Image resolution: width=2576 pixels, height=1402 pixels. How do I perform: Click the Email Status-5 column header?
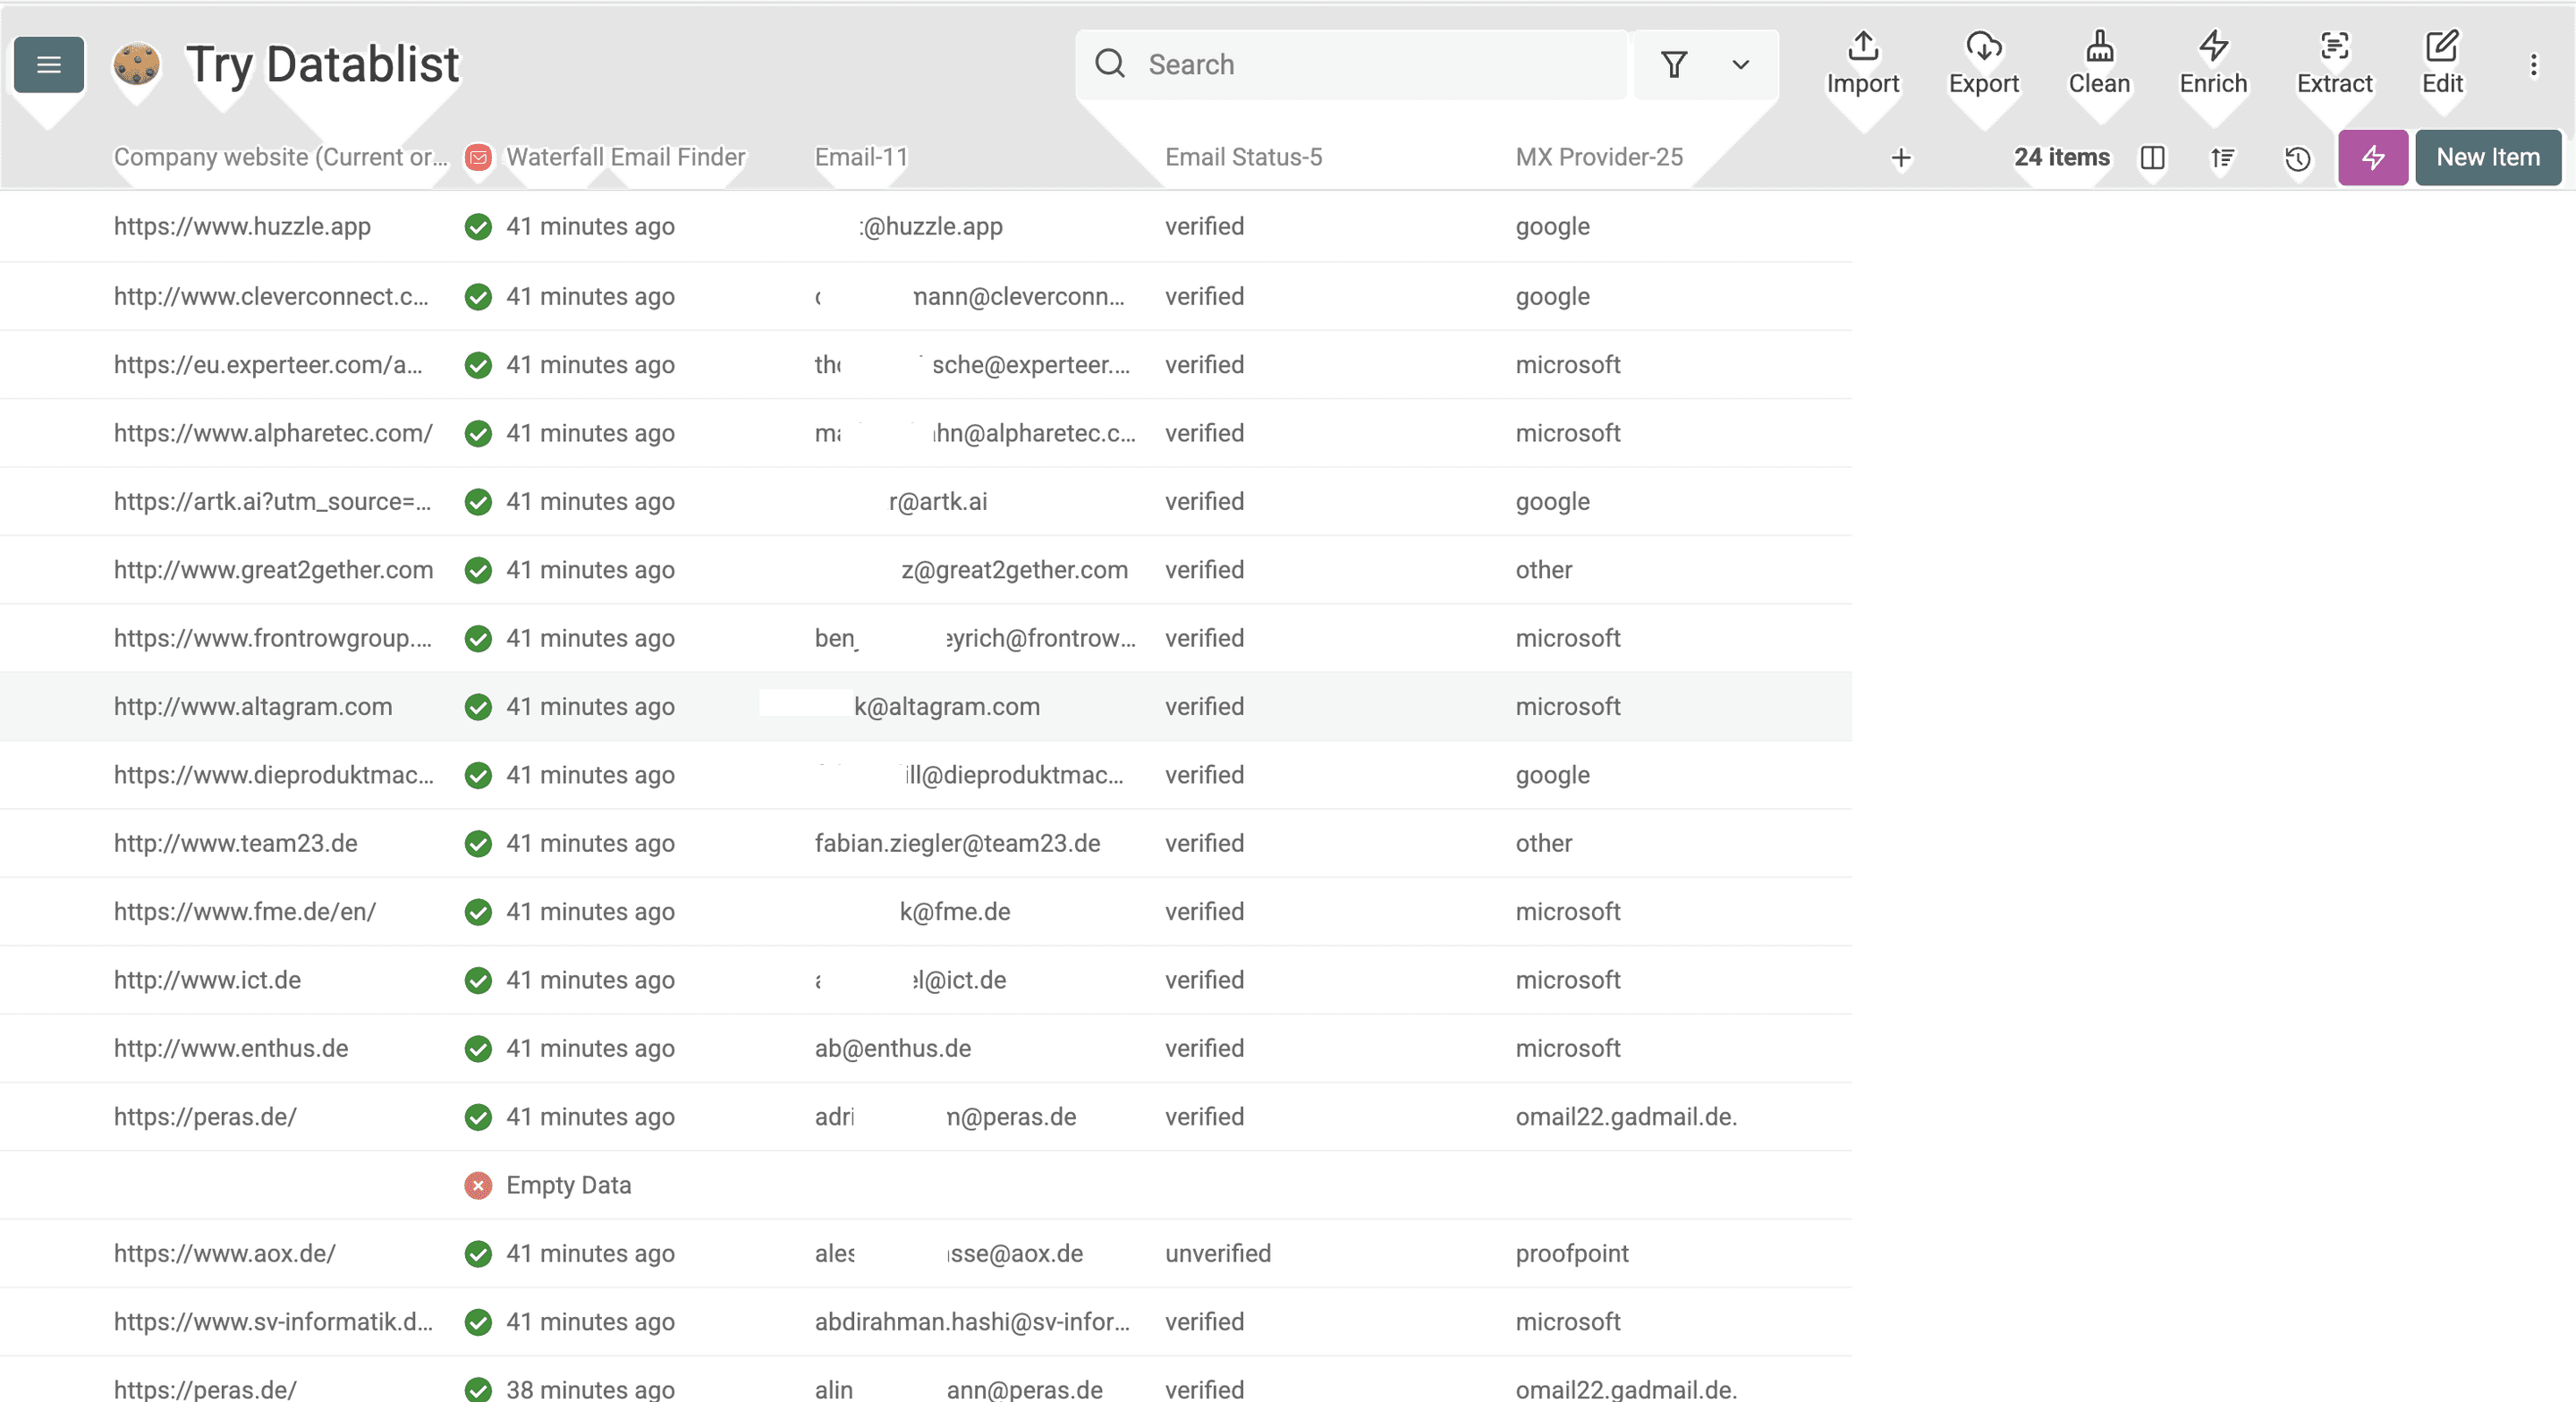[1243, 157]
